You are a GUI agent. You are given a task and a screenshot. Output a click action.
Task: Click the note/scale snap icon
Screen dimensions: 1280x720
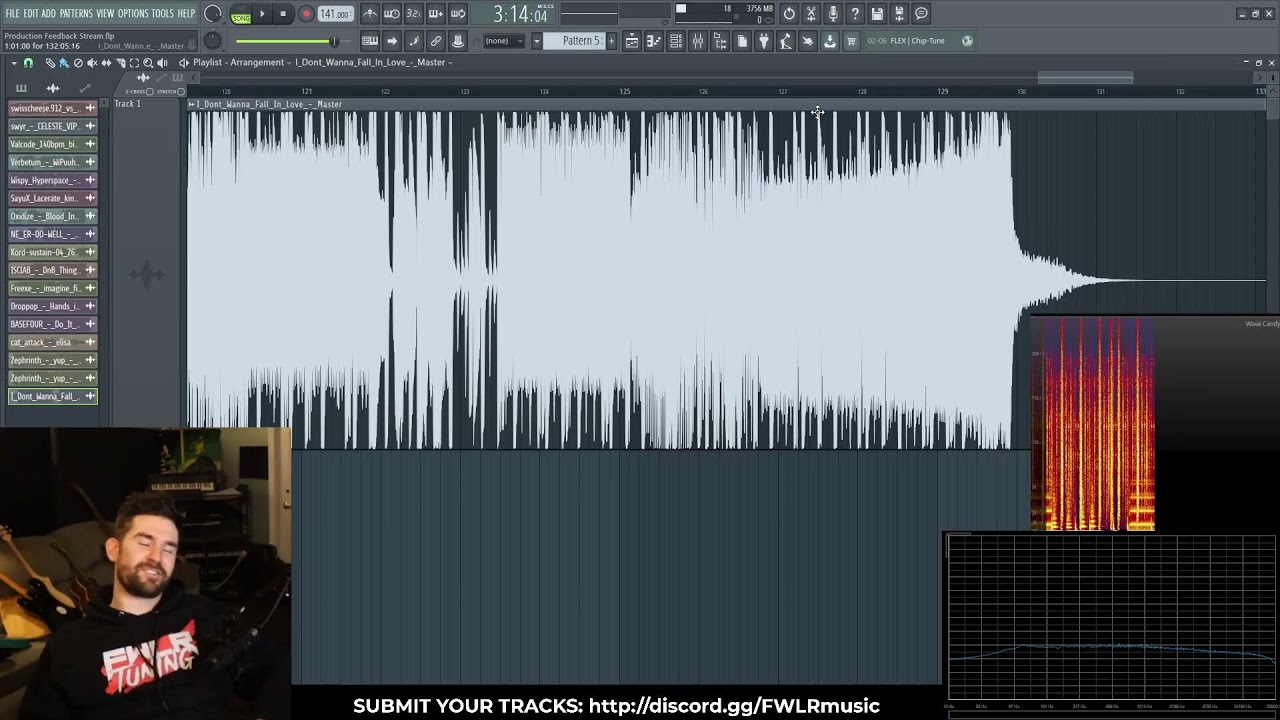[x=414, y=41]
